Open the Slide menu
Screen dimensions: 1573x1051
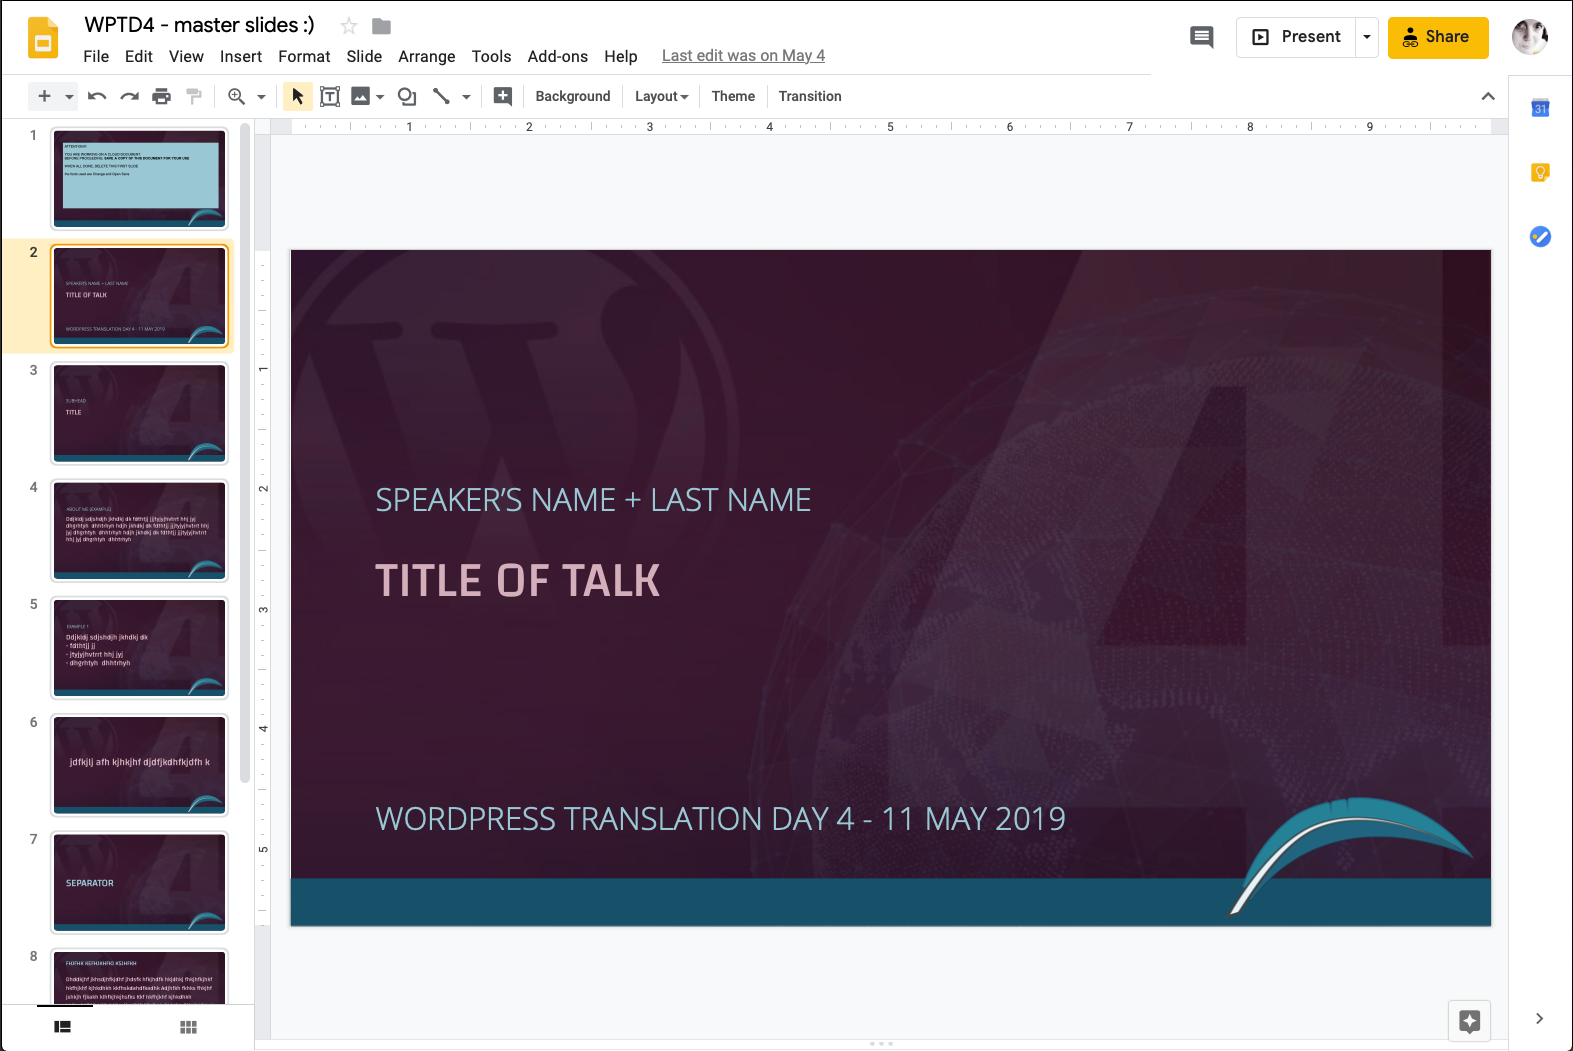pos(364,56)
